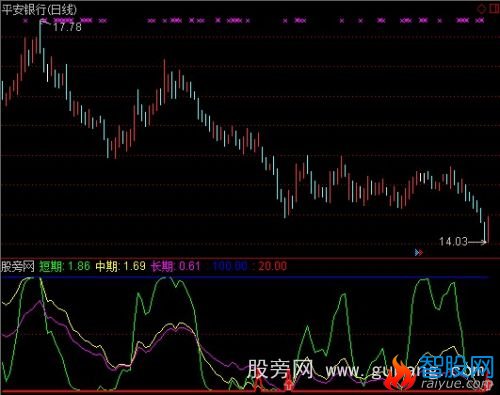Image resolution: width=500 pixels, height=395 pixels.
Task: Click the blue-red double arrow marker
Action: tap(419, 252)
